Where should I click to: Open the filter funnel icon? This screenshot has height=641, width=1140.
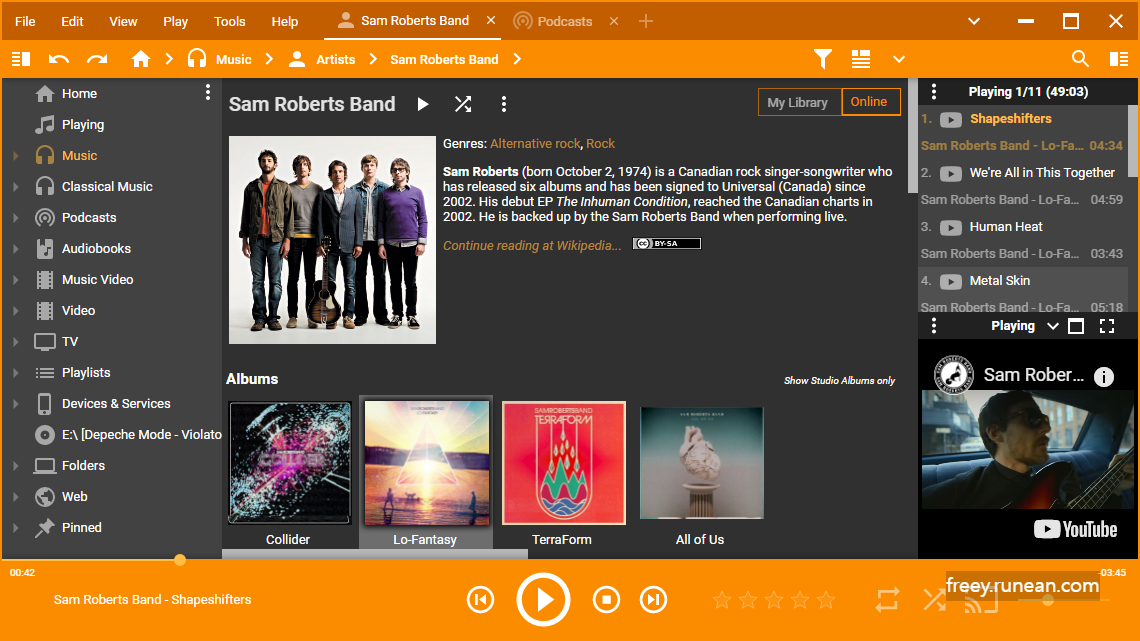822,59
